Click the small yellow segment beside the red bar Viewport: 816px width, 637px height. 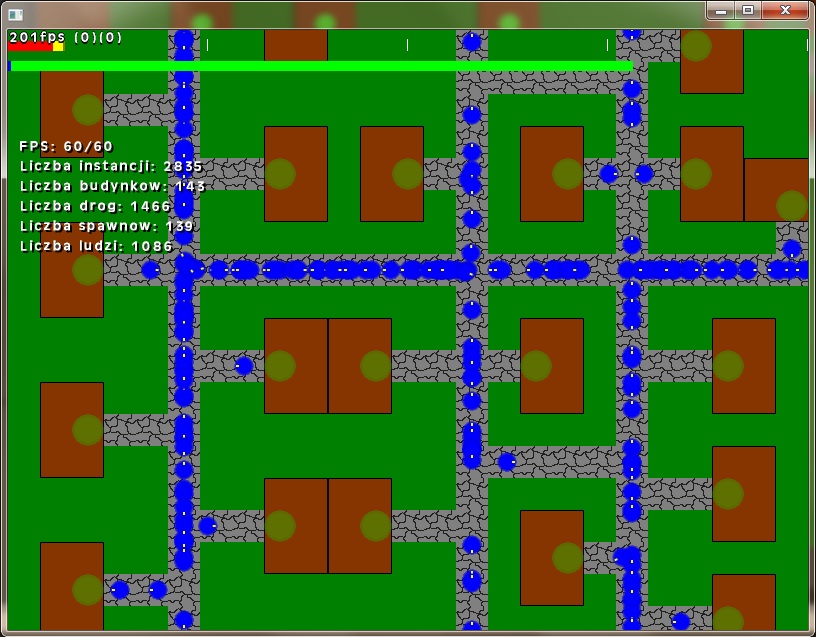(x=58, y=47)
